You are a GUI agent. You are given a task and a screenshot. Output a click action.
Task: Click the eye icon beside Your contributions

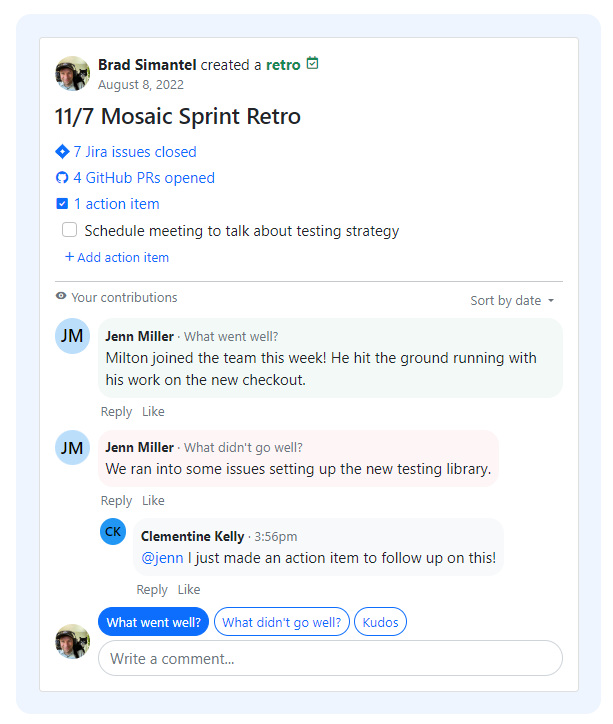(x=62, y=297)
